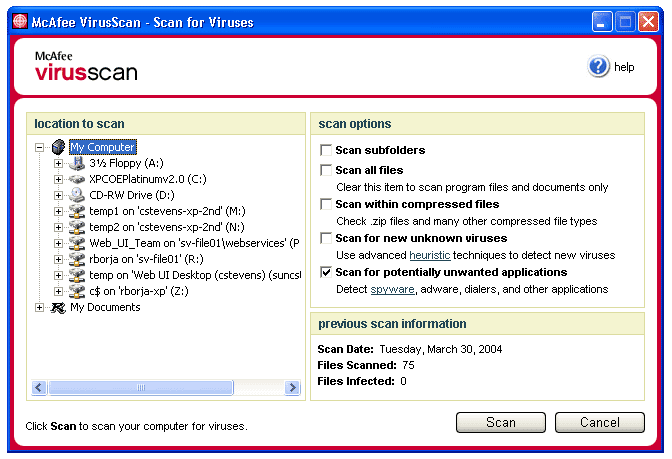Click the rborja network drive icon
Image resolution: width=672 pixels, height=459 pixels.
[x=77, y=259]
